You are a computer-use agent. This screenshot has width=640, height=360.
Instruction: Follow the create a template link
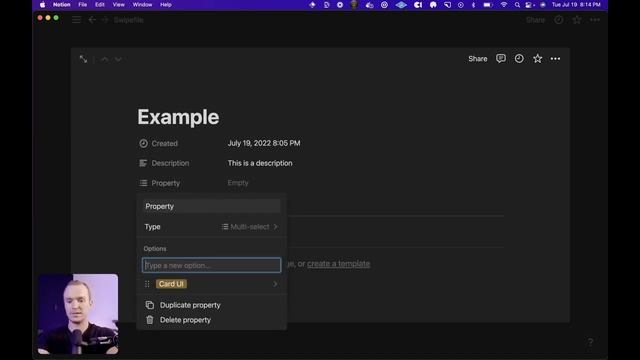338,264
